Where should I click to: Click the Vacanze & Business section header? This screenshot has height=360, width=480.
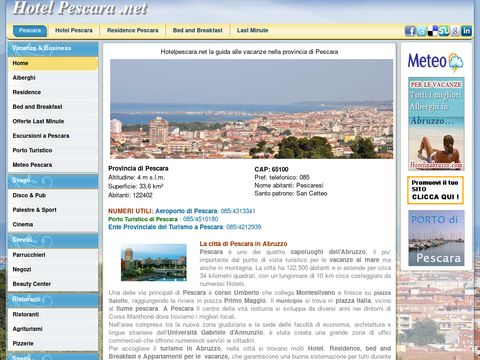[x=53, y=49]
